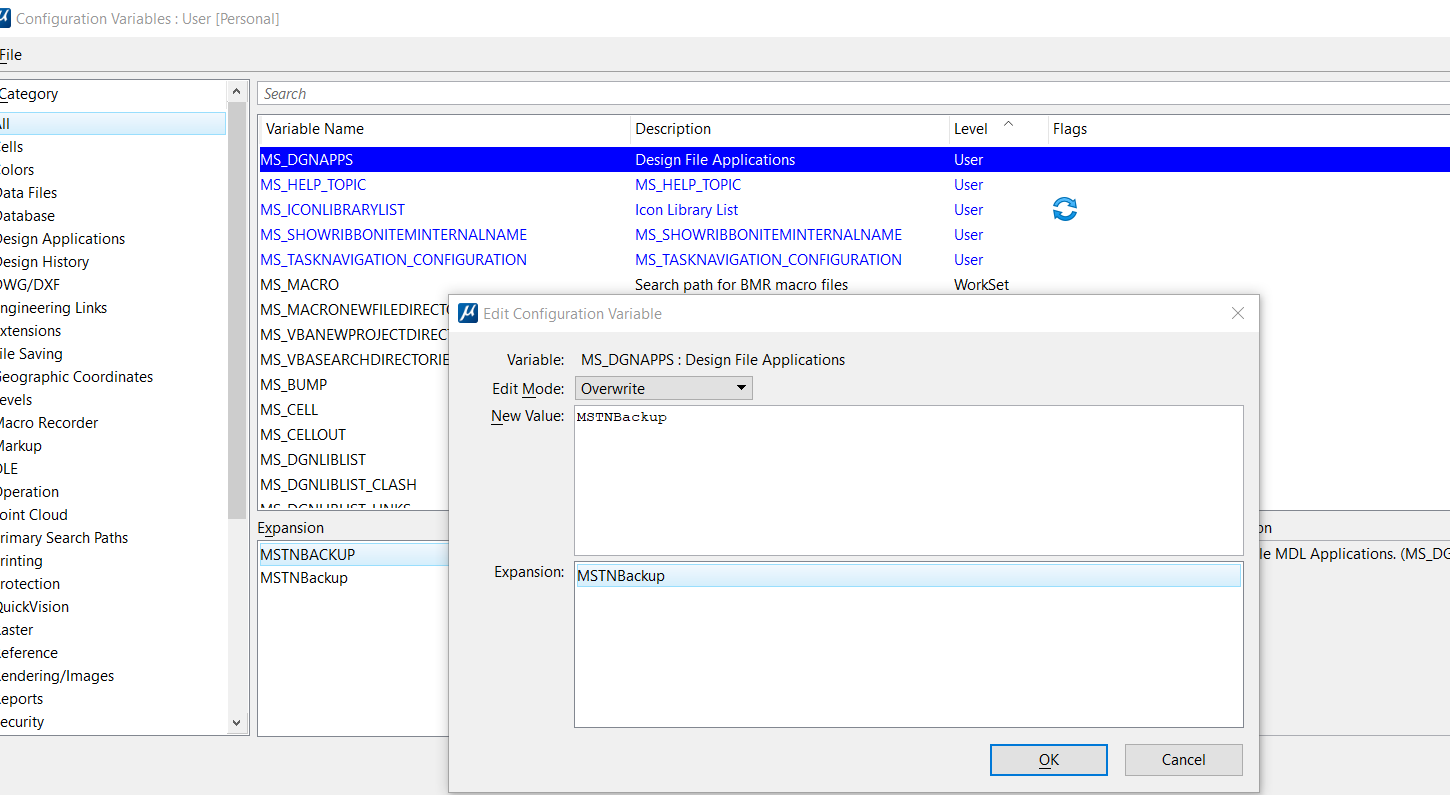Select the MS_BUMP variable

(293, 385)
